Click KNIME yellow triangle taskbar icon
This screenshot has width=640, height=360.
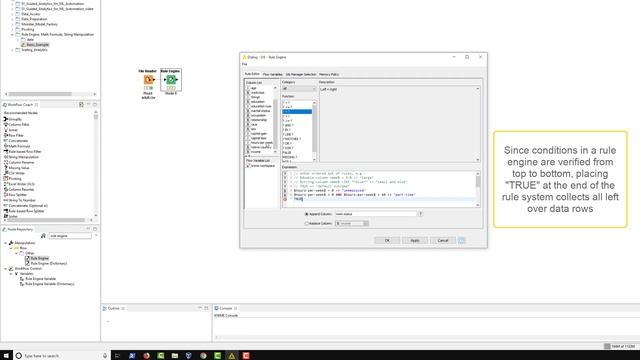point(231,356)
